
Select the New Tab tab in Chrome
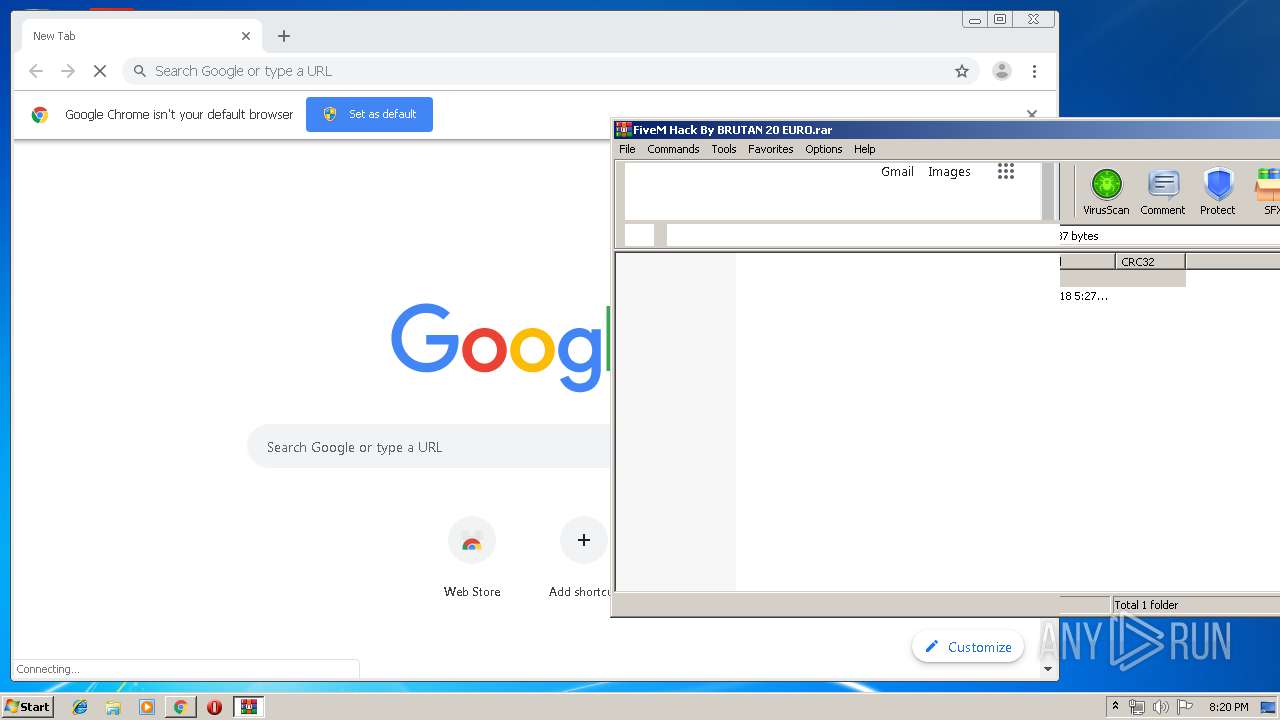(x=140, y=36)
